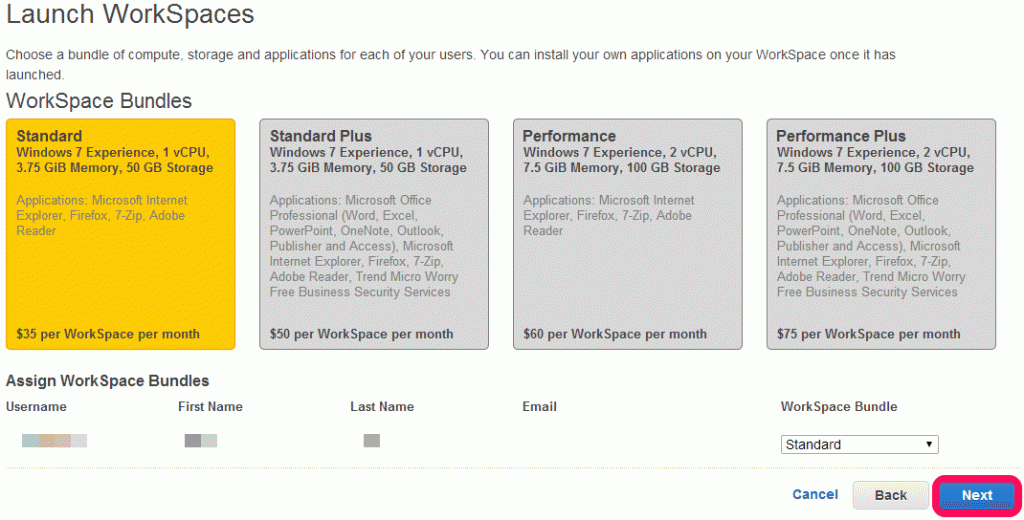The height and width of the screenshot is (520, 1024).
Task: Click the $60 per WorkSpace price
Action: [x=615, y=334]
